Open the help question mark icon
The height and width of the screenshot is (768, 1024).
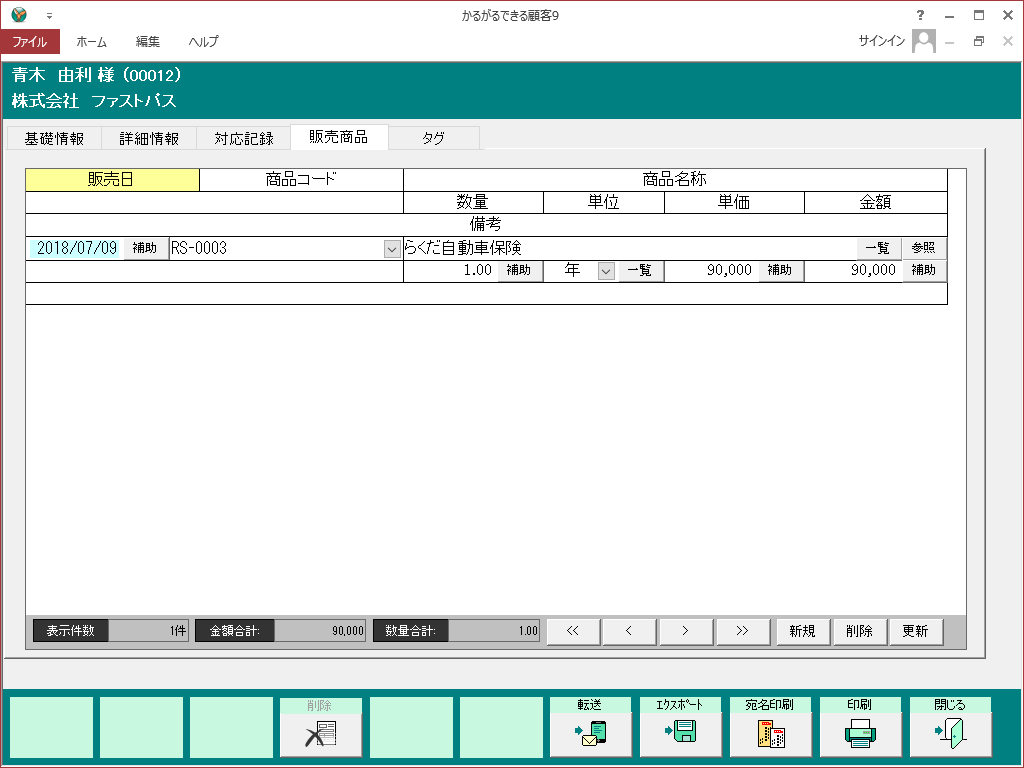coord(920,15)
